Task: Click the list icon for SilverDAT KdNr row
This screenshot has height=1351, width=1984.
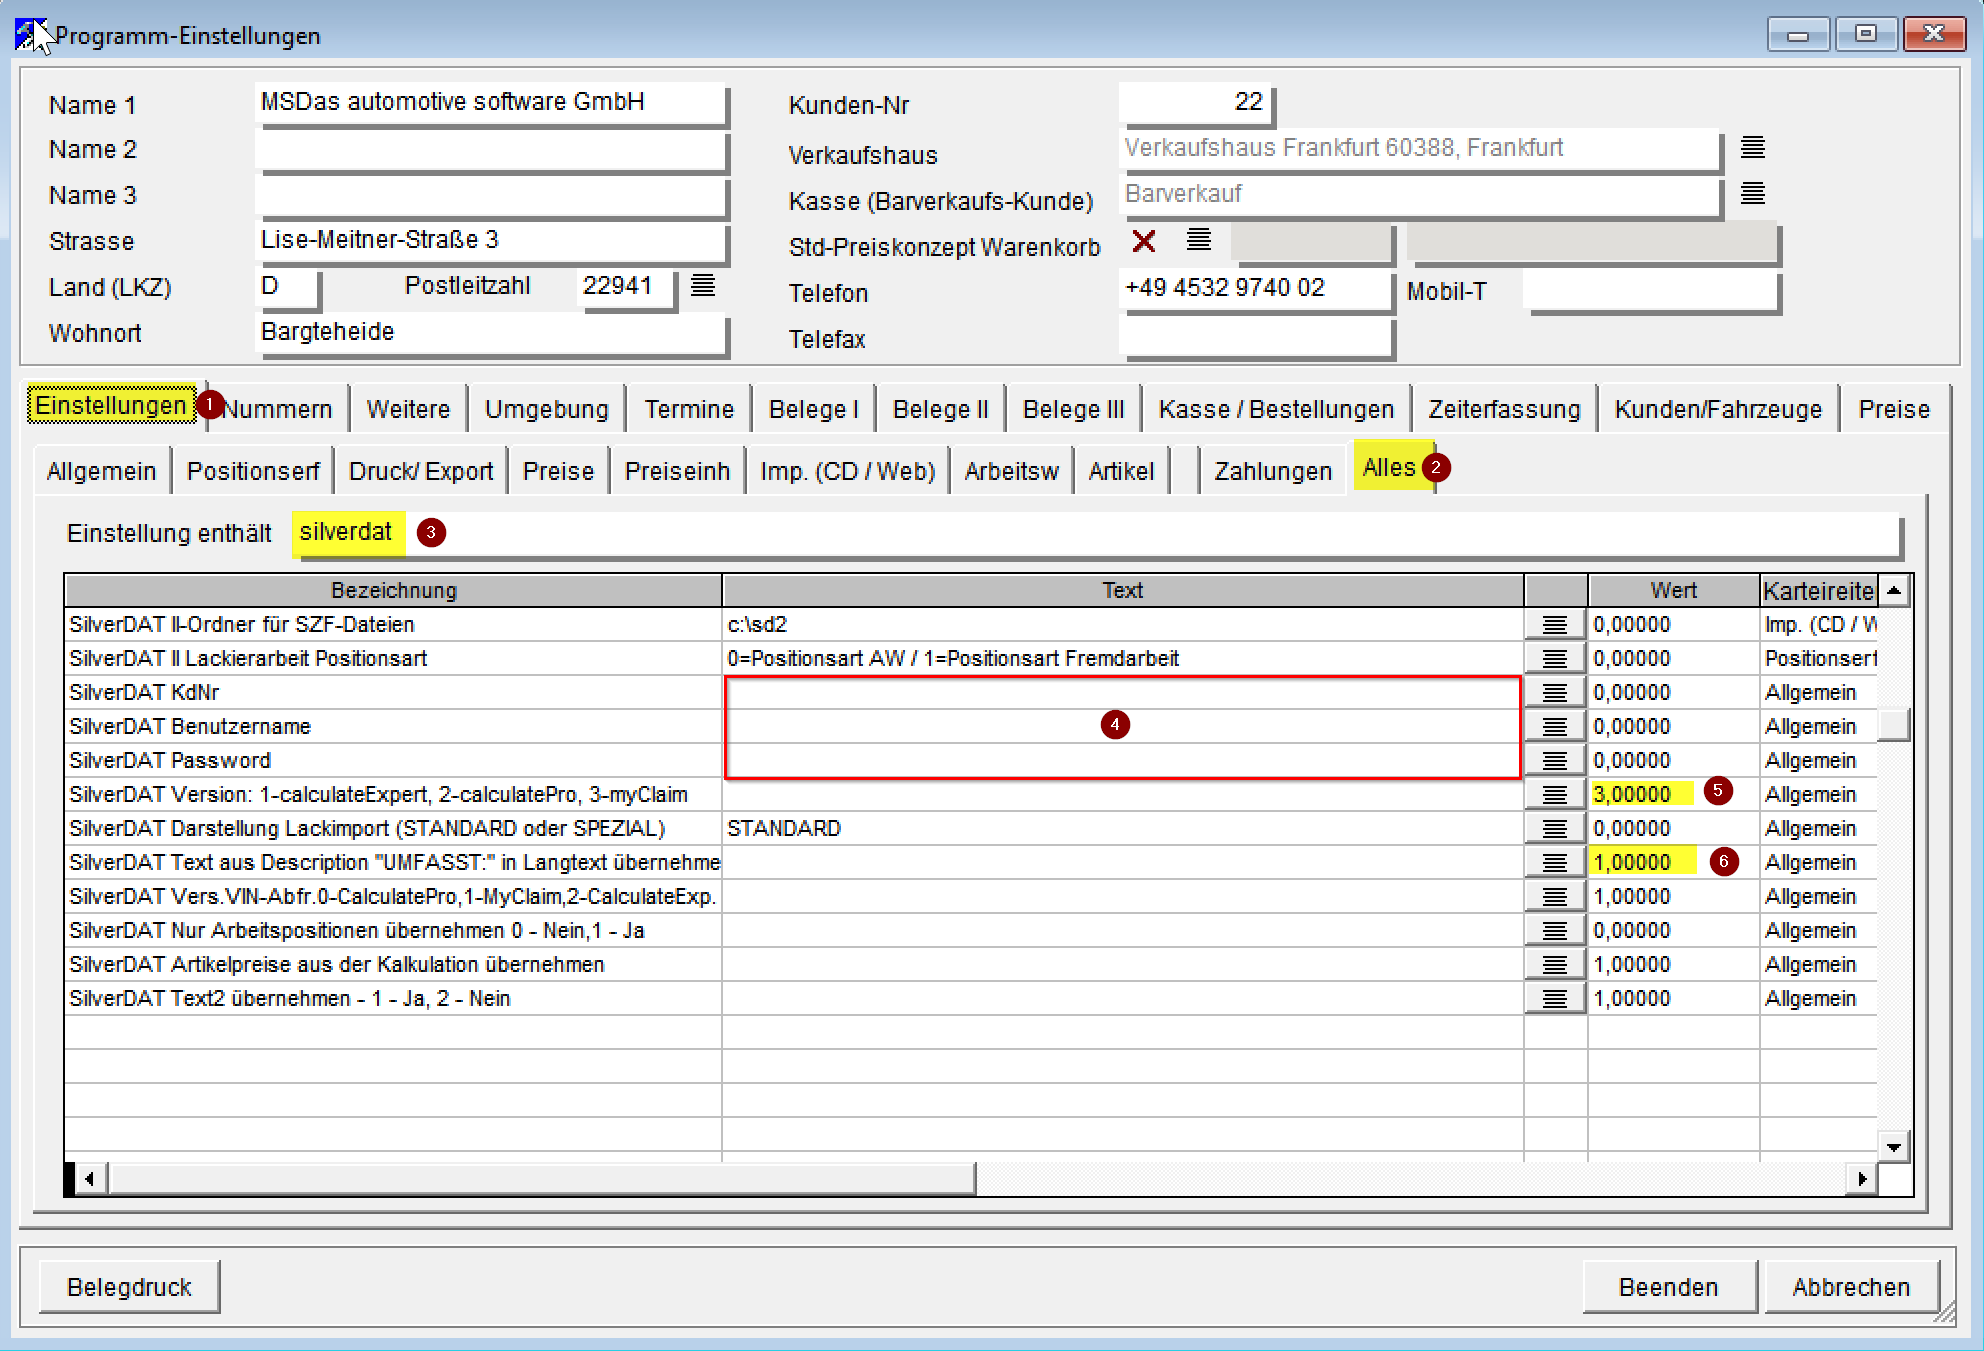Action: (x=1554, y=692)
